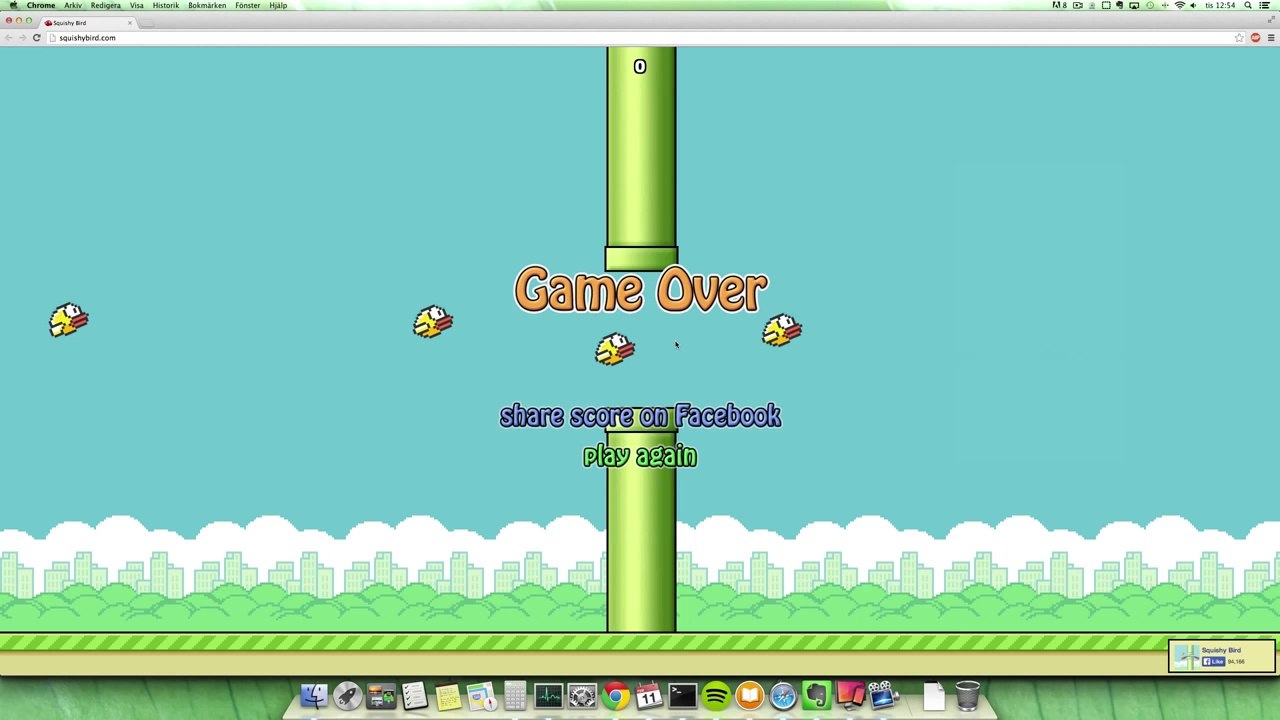Open the AirPlay display menu

[x=1134, y=5]
